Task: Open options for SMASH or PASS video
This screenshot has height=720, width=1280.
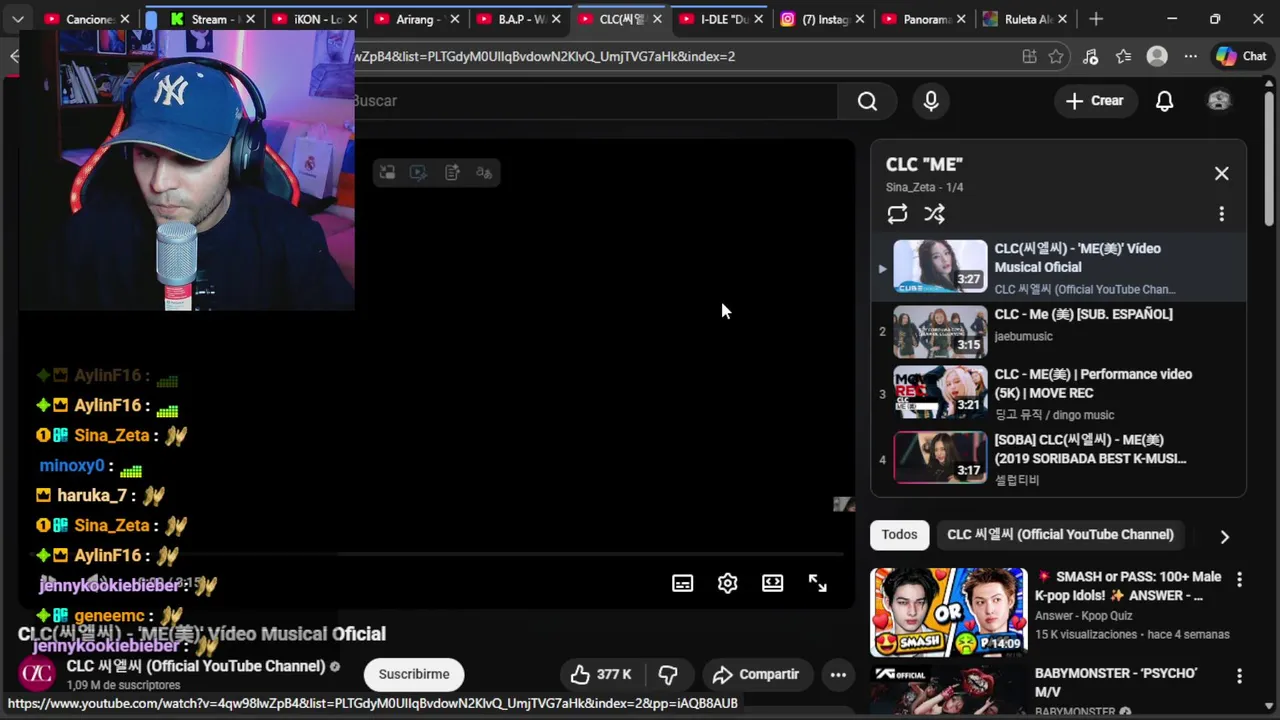Action: pos(1239,579)
